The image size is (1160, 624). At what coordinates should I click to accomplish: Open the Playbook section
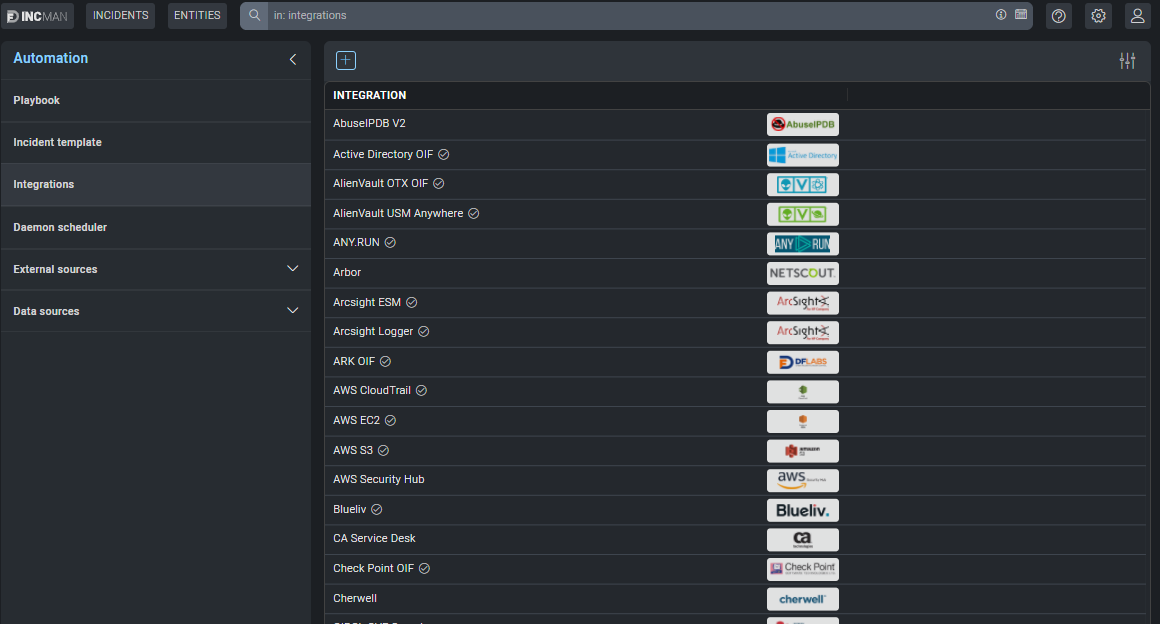tap(36, 100)
